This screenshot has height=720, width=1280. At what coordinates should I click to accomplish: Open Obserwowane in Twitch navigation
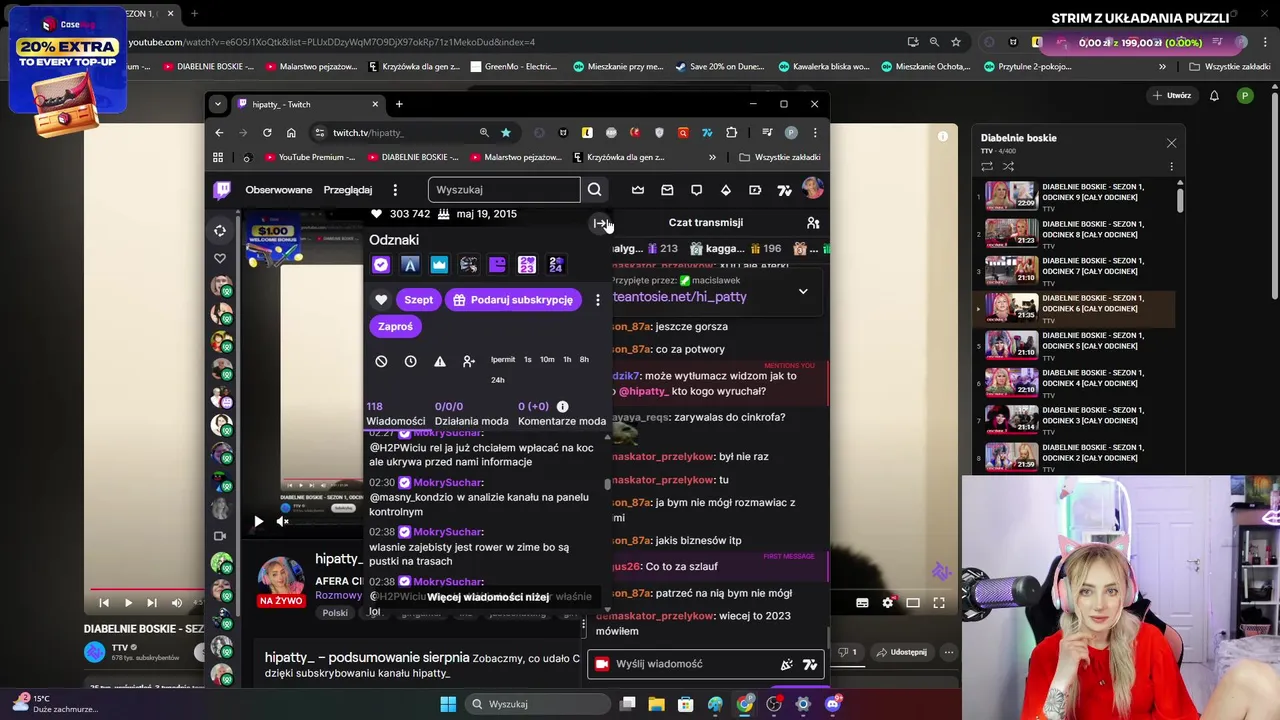coord(279,190)
